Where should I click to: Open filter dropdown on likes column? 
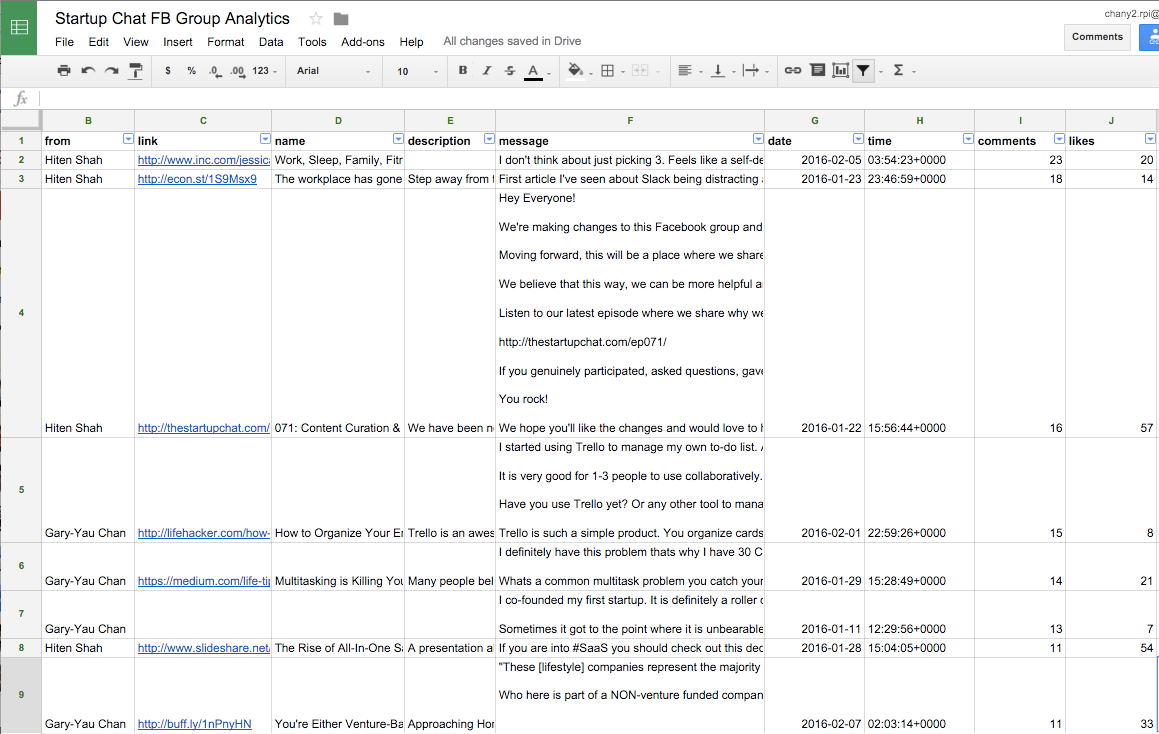1150,139
